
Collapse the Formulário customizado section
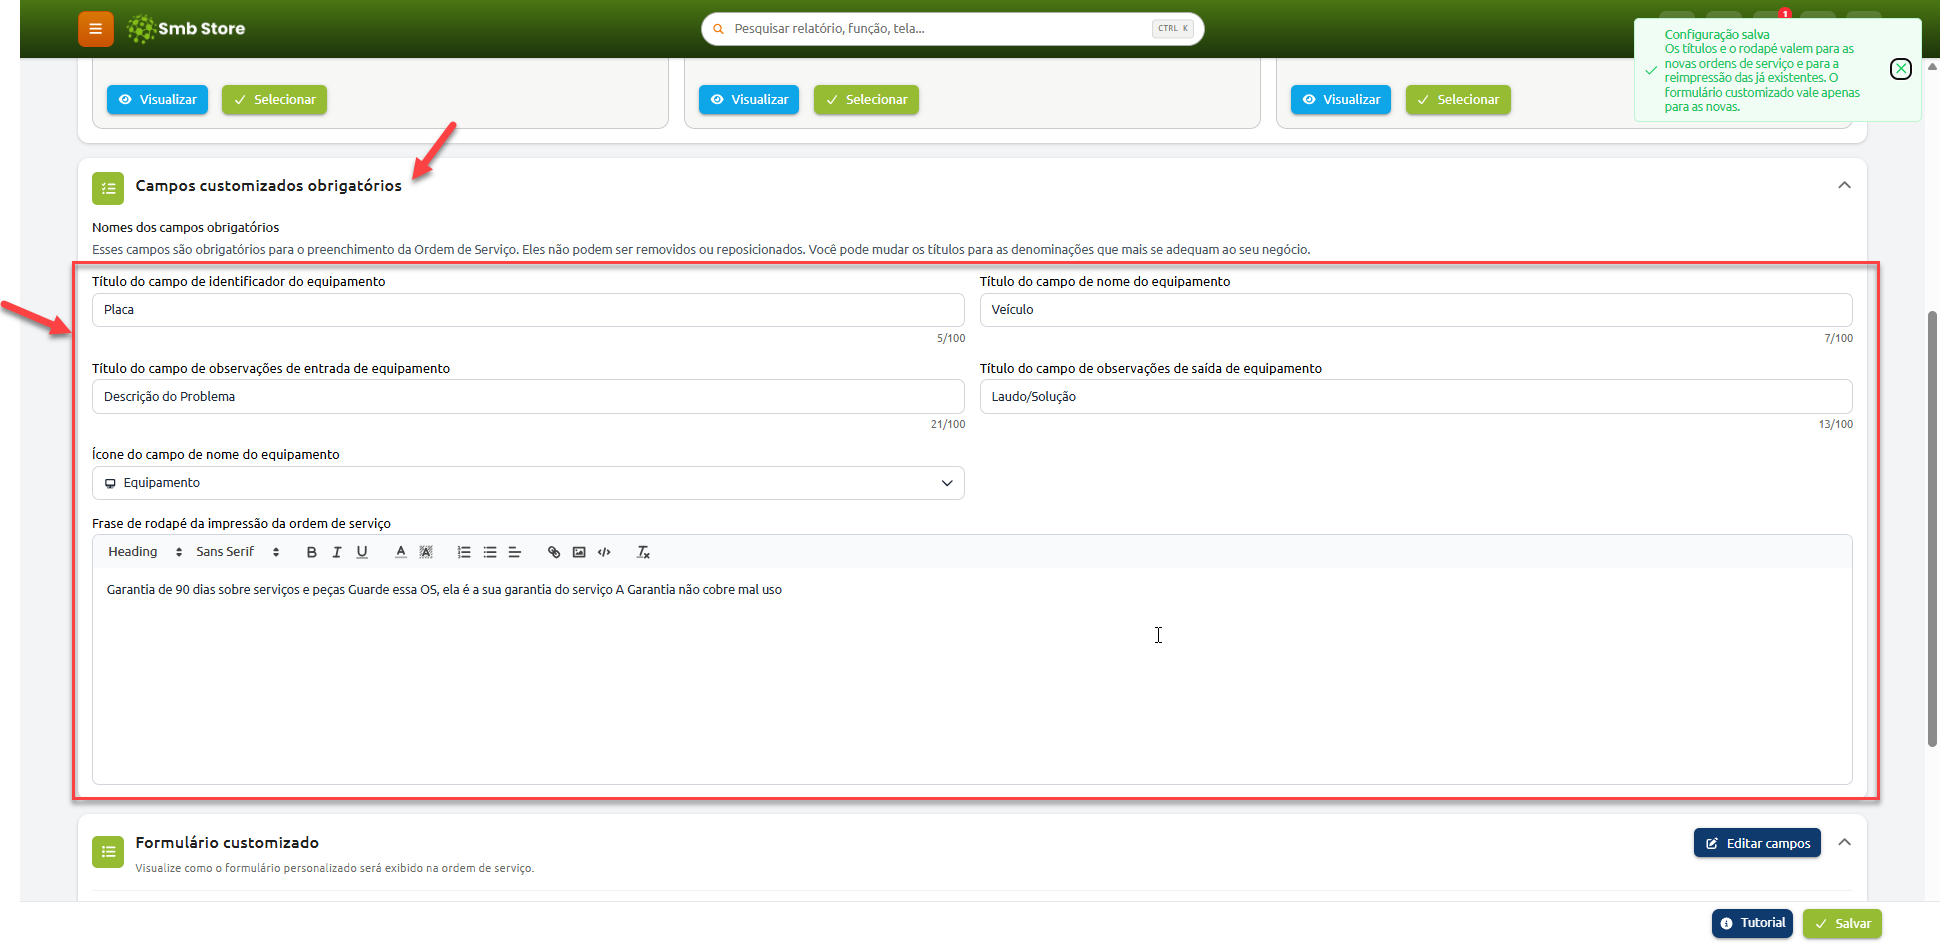(x=1845, y=842)
